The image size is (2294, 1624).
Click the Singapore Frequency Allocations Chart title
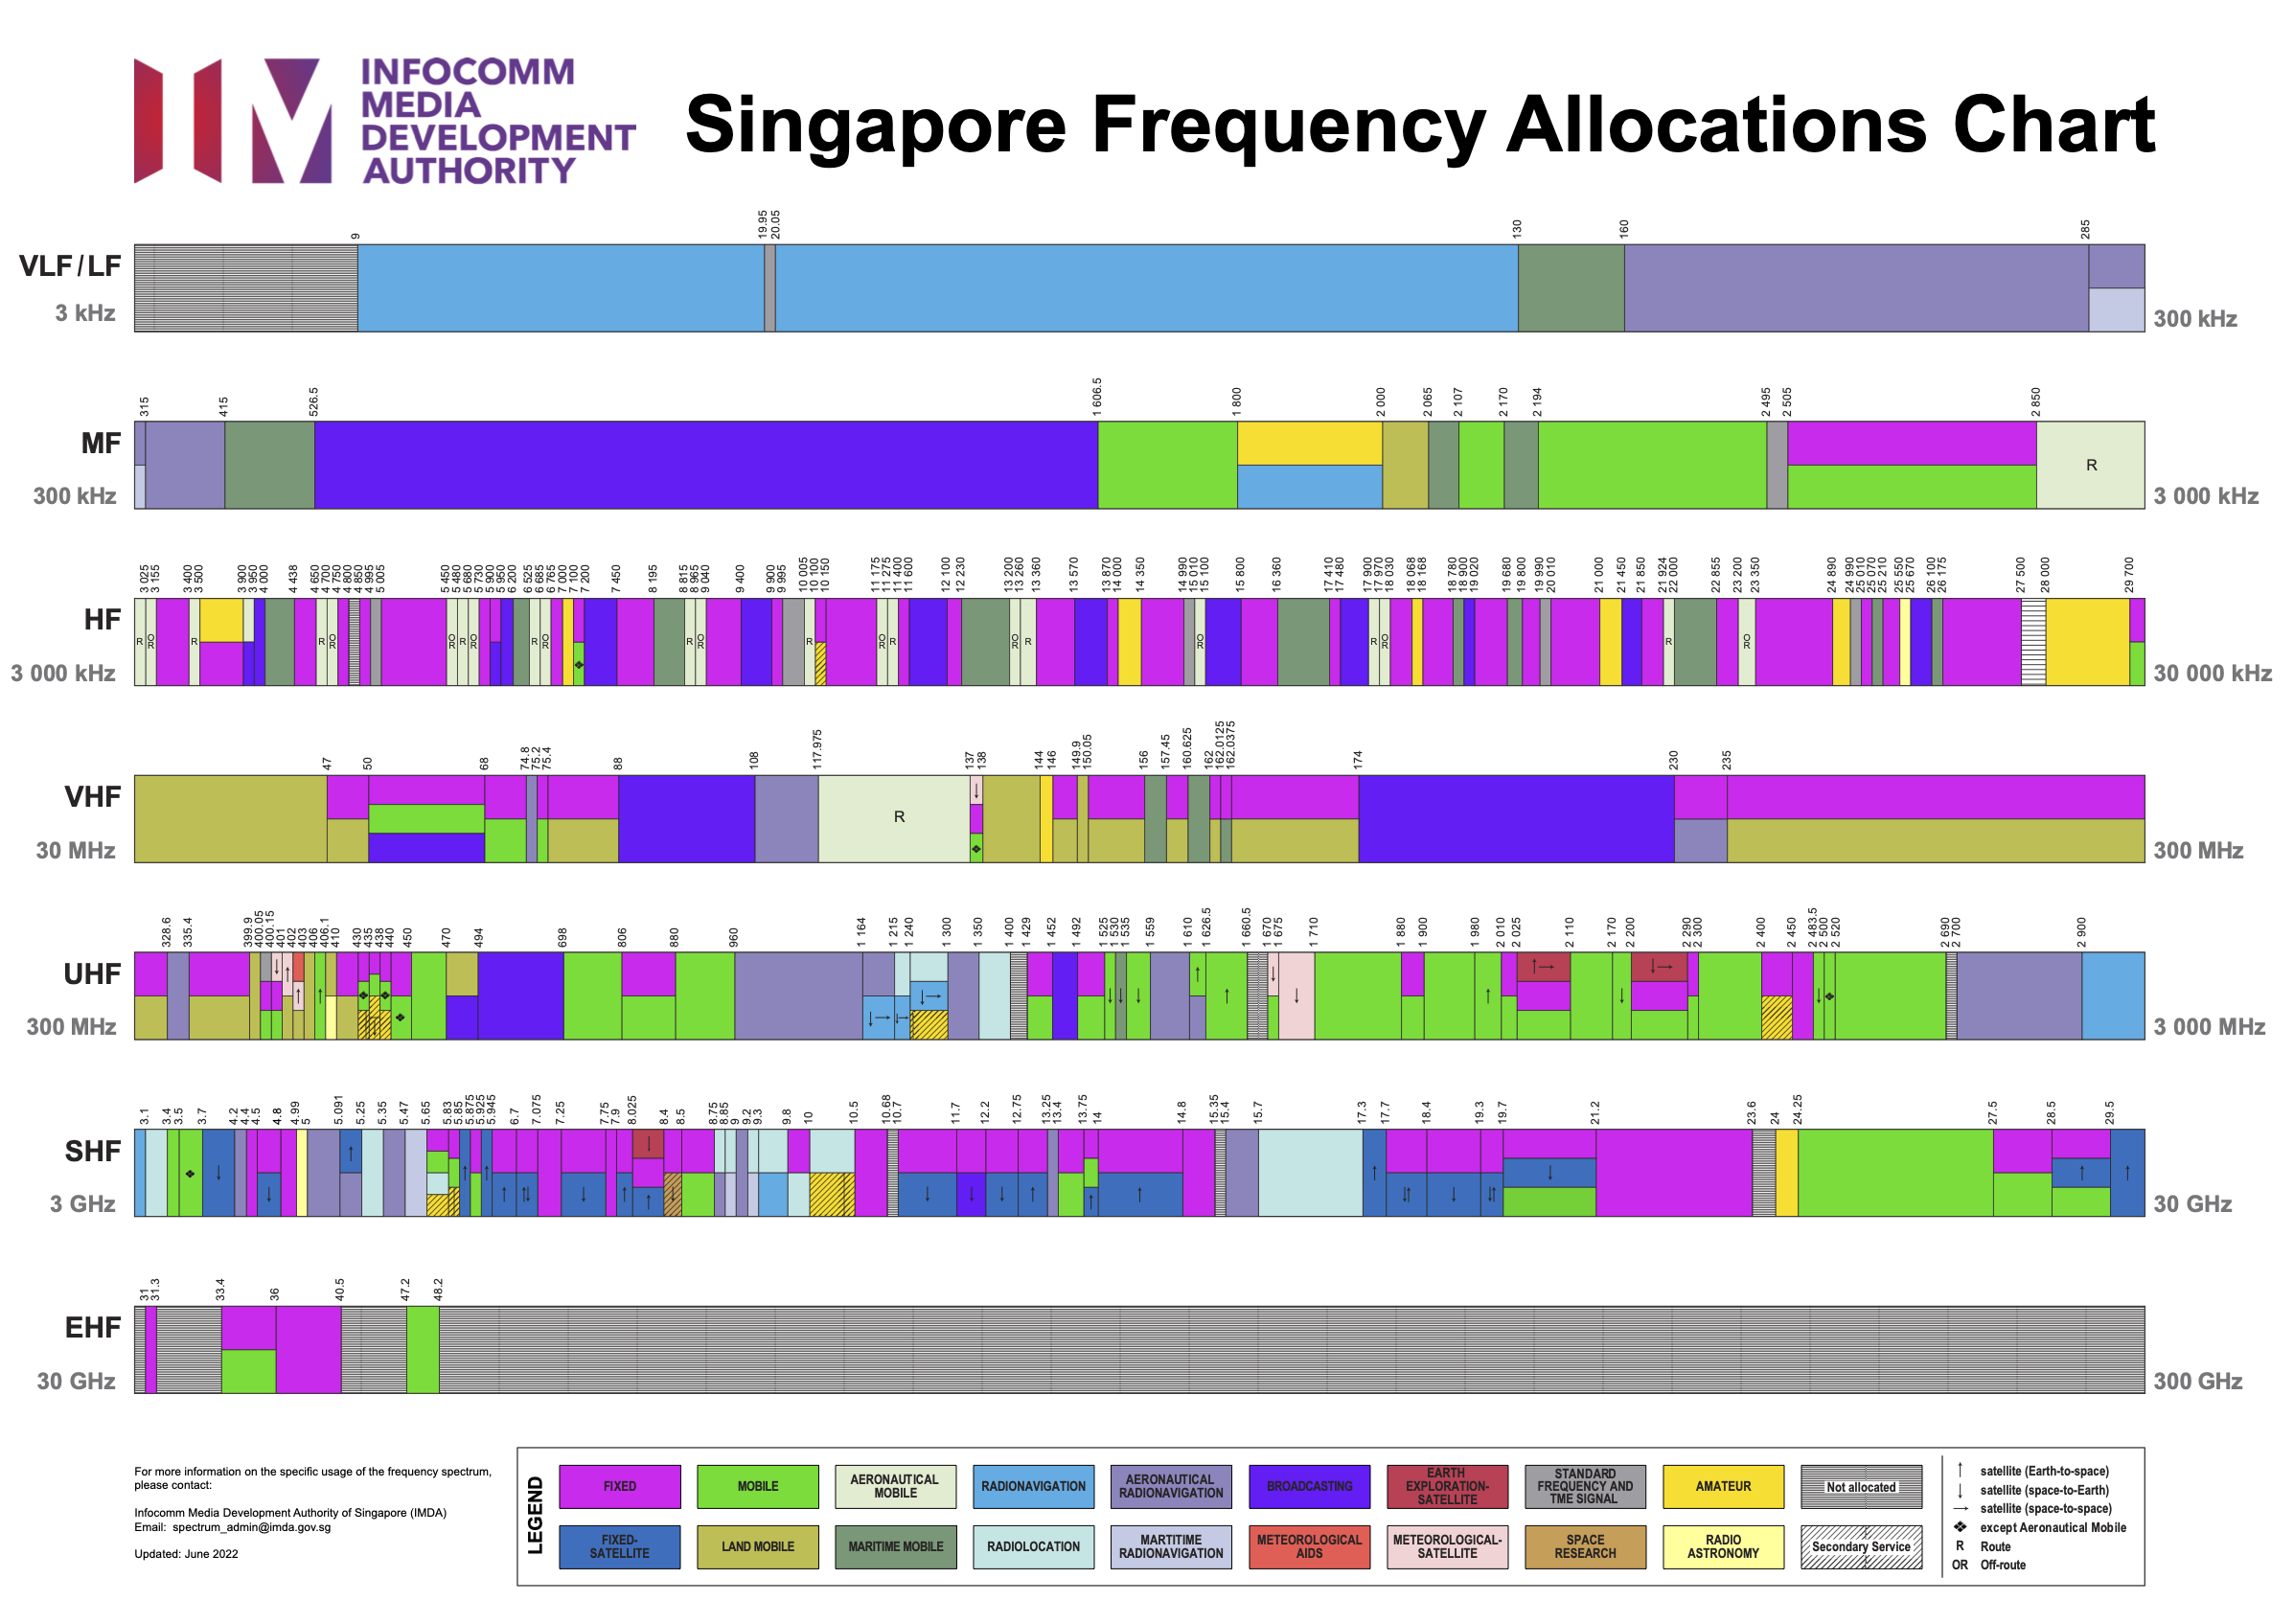(x=1420, y=122)
